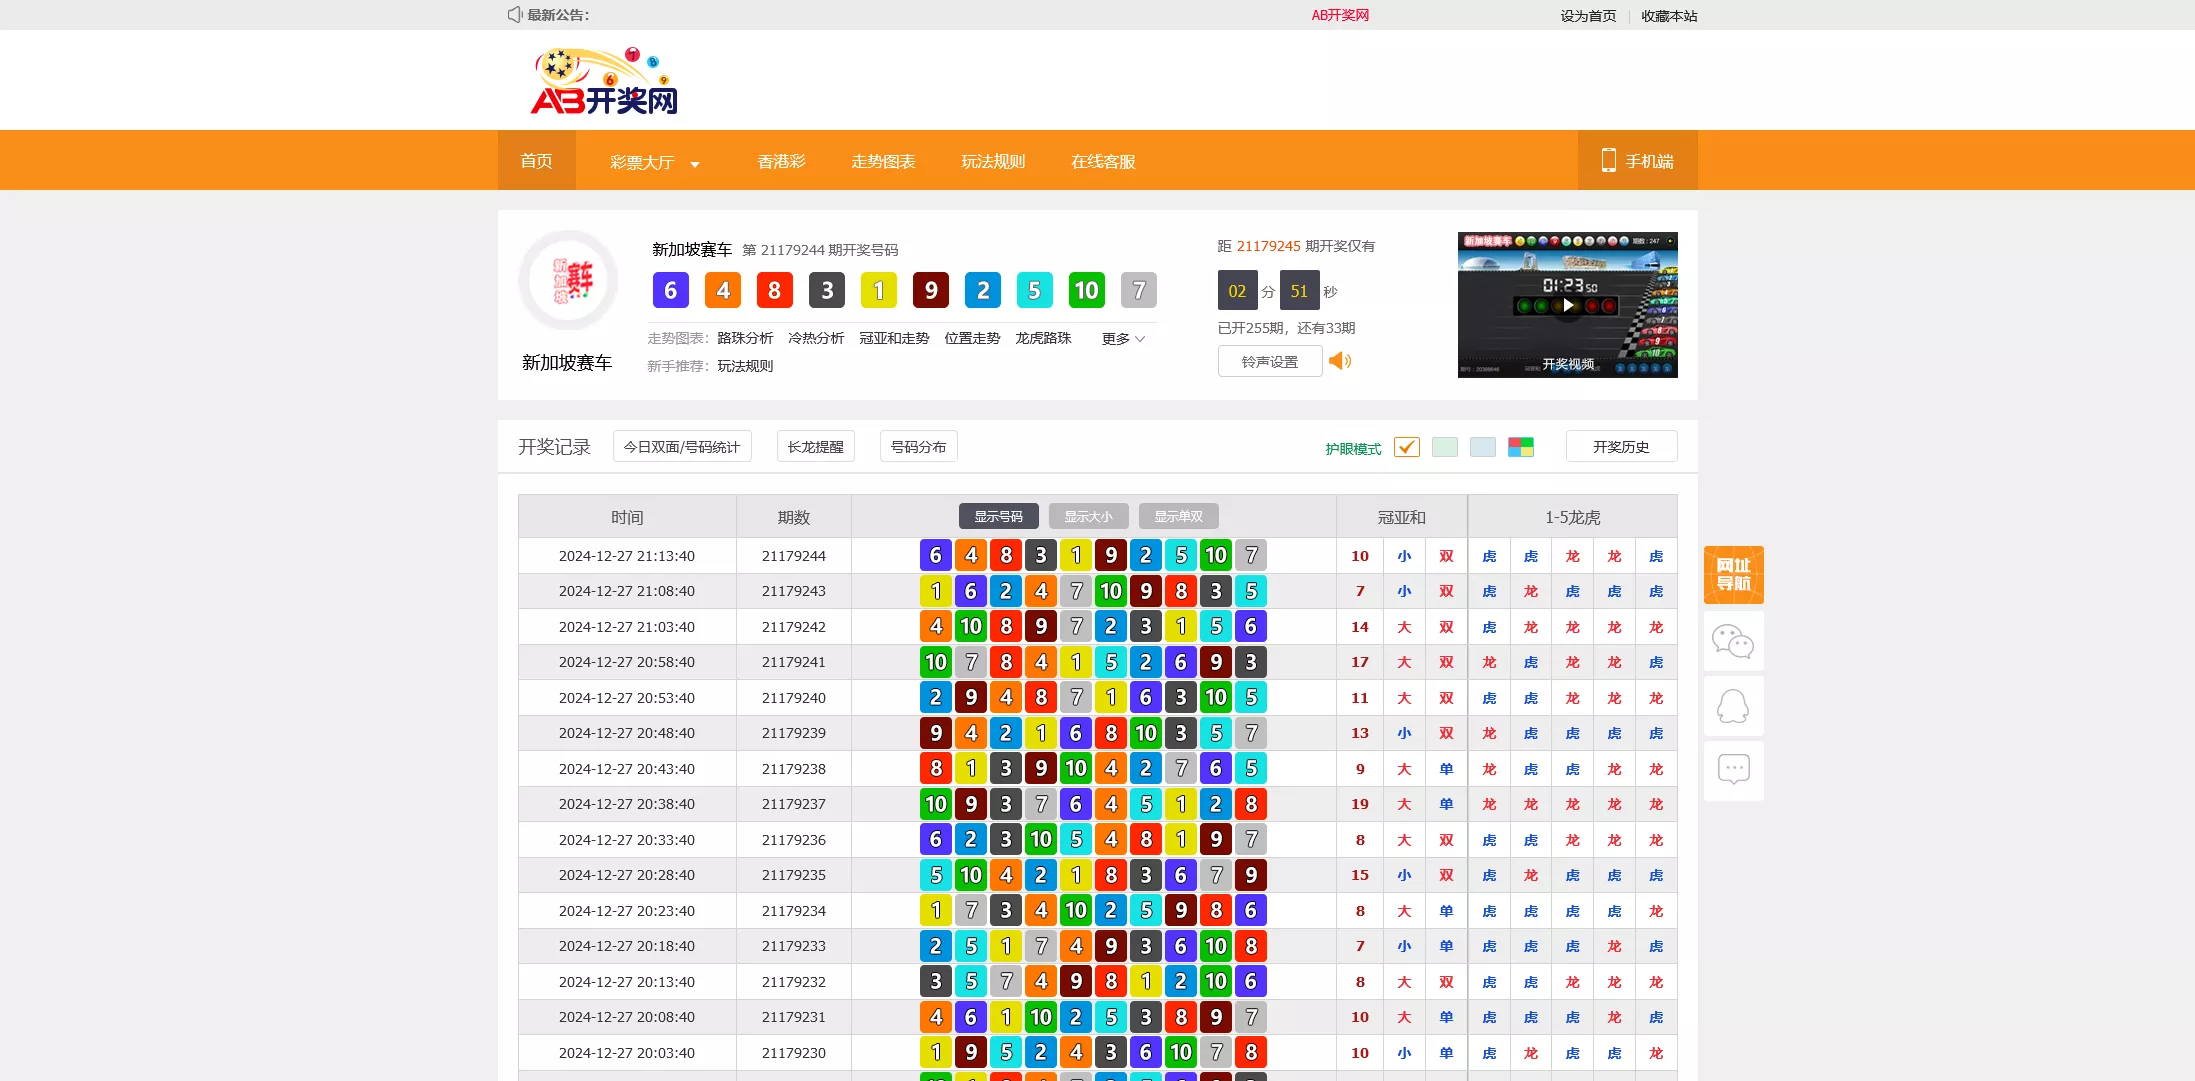Select the 显示单双 display option
Image resolution: width=2195 pixels, height=1081 pixels.
point(1178,516)
